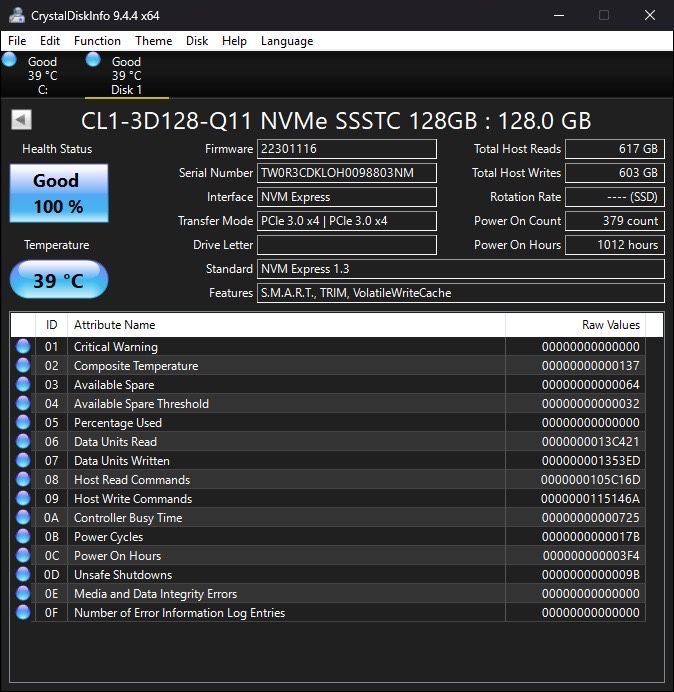Click the previous disk arrow button
674x692 pixels.
point(21,120)
